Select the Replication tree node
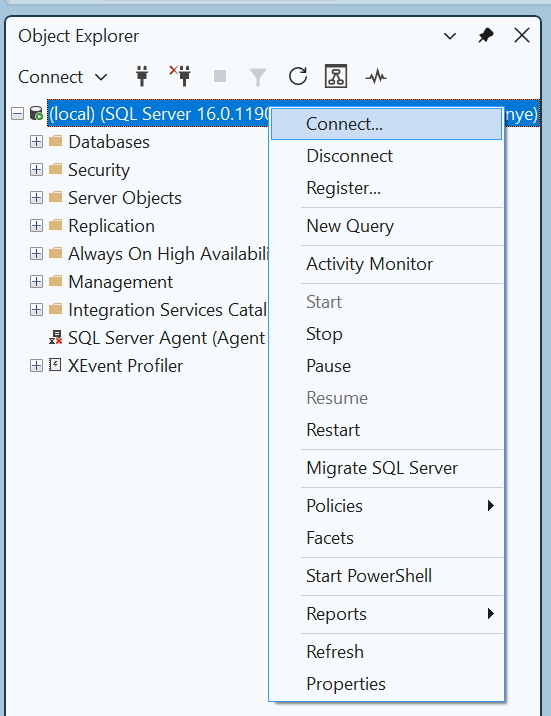The height and width of the screenshot is (716, 551). pos(111,226)
